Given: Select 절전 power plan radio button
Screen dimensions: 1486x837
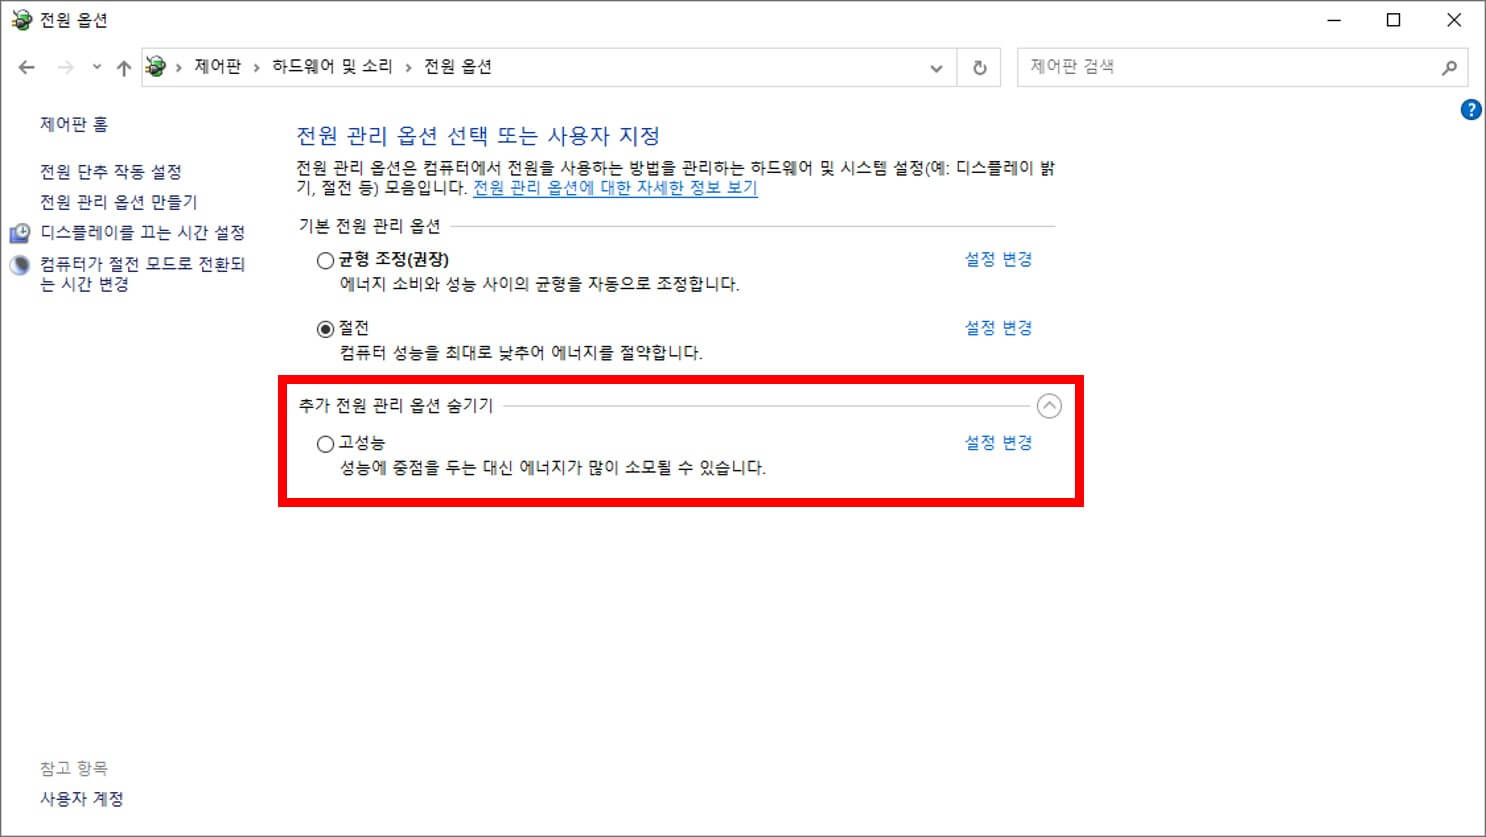Looking at the screenshot, I should (325, 329).
